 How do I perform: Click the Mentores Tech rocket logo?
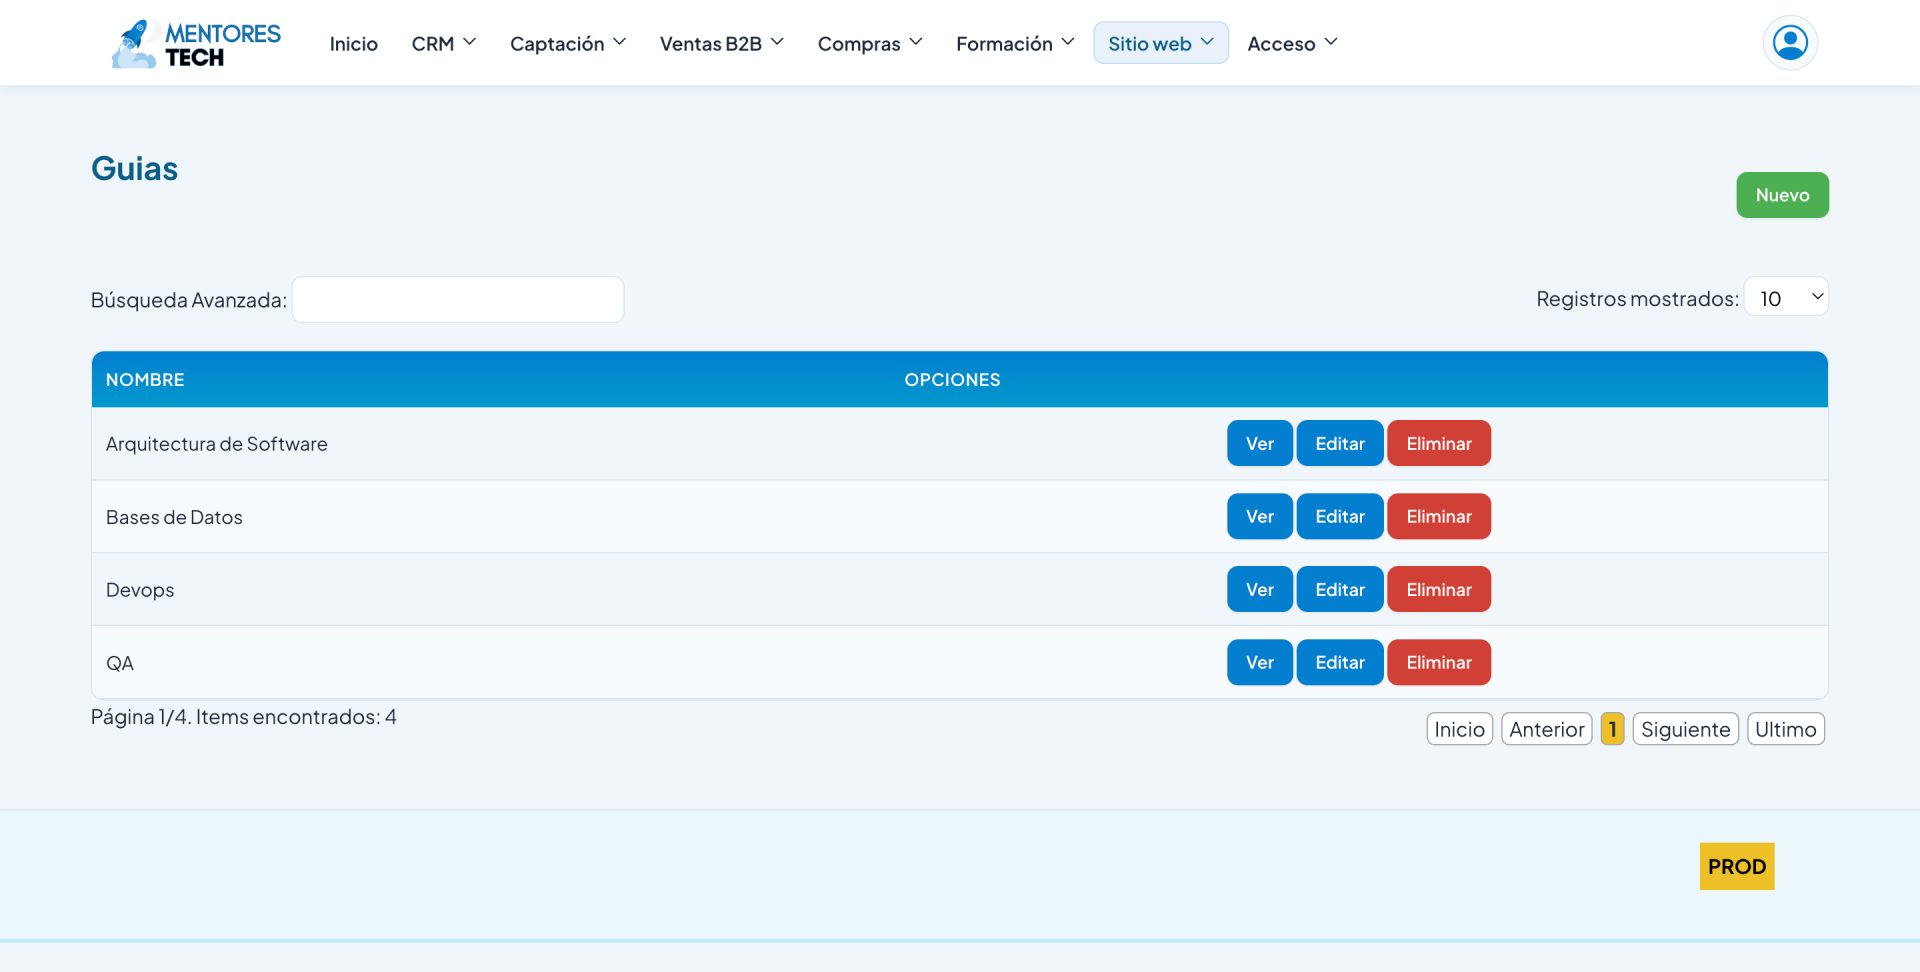[196, 44]
